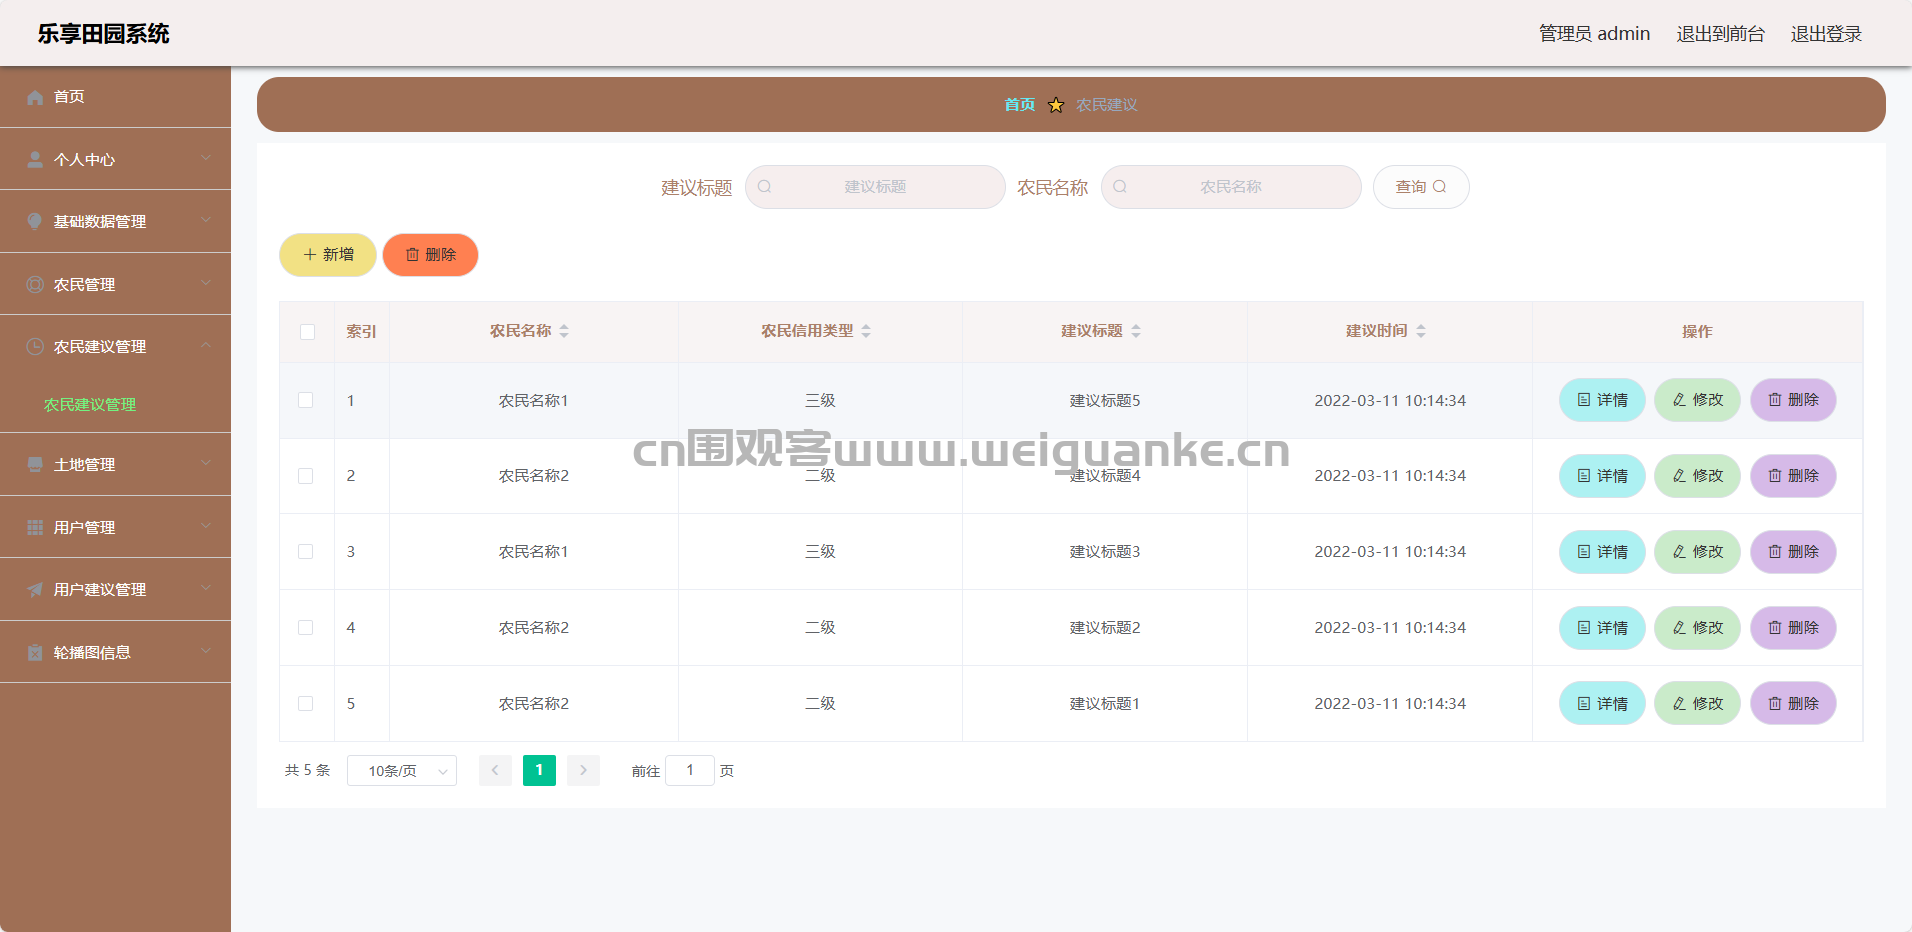Click 修改 for 建议标题2 row
Viewport: 1912px width, 932px height.
(x=1698, y=628)
